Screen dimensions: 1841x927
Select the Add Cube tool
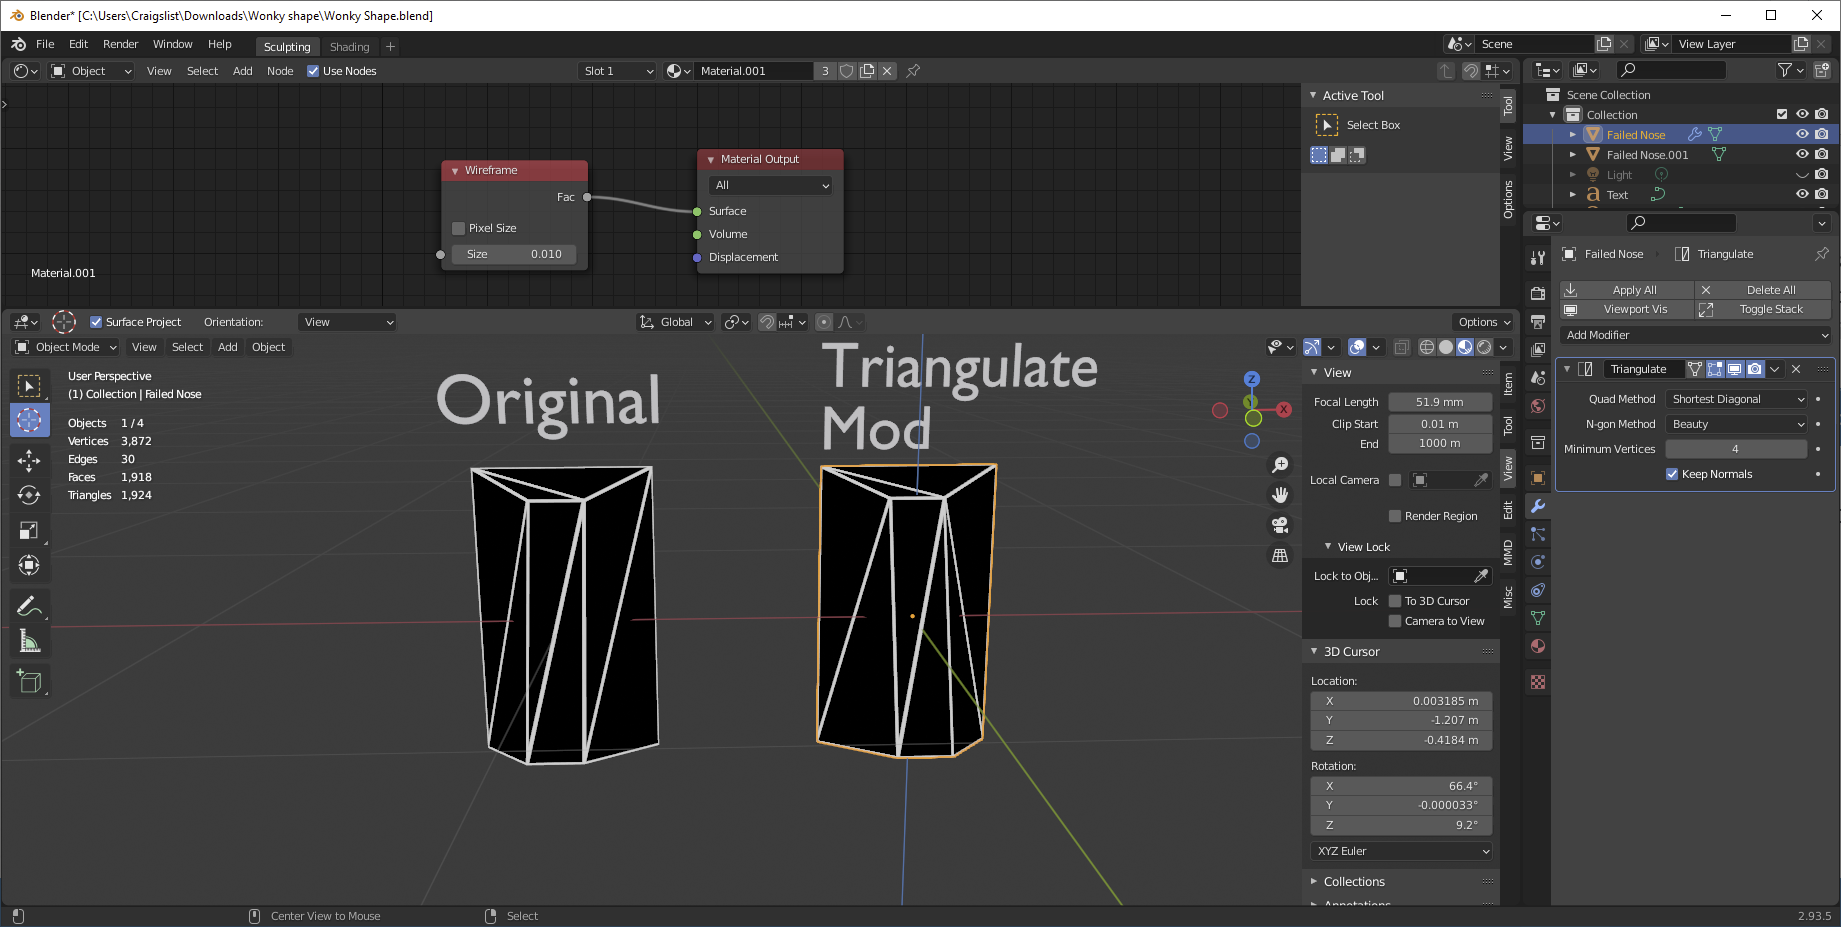click(29, 682)
